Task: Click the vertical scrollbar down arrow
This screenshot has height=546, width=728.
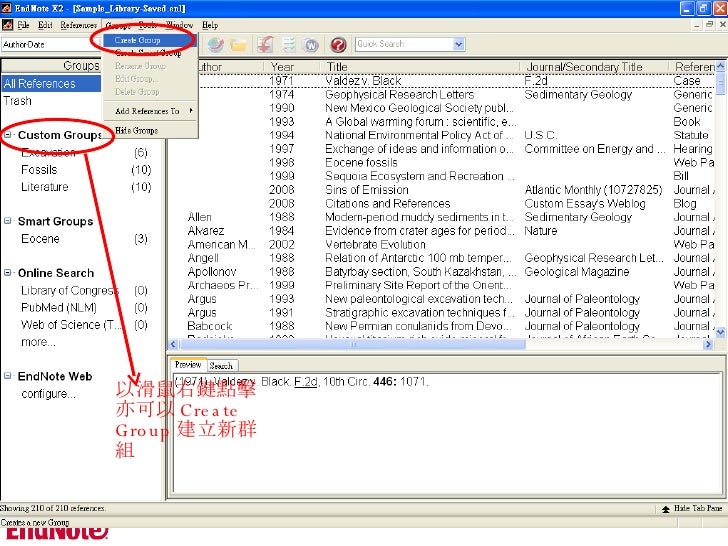Action: coord(720,332)
